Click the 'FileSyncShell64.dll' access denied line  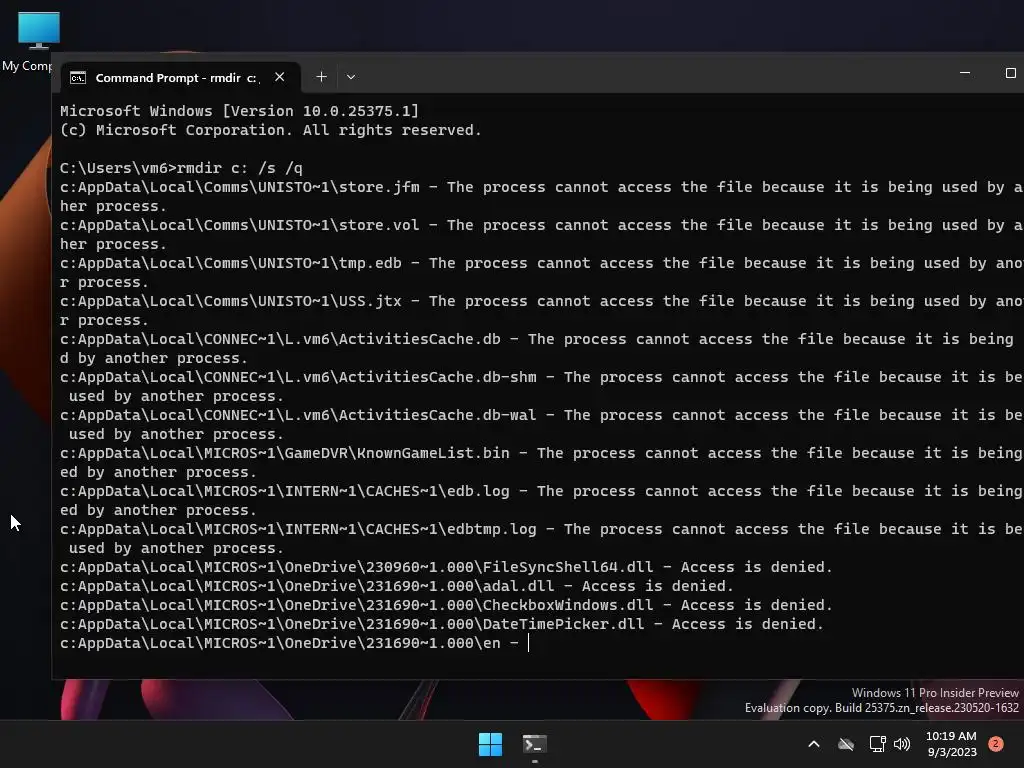pyautogui.click(x=447, y=567)
